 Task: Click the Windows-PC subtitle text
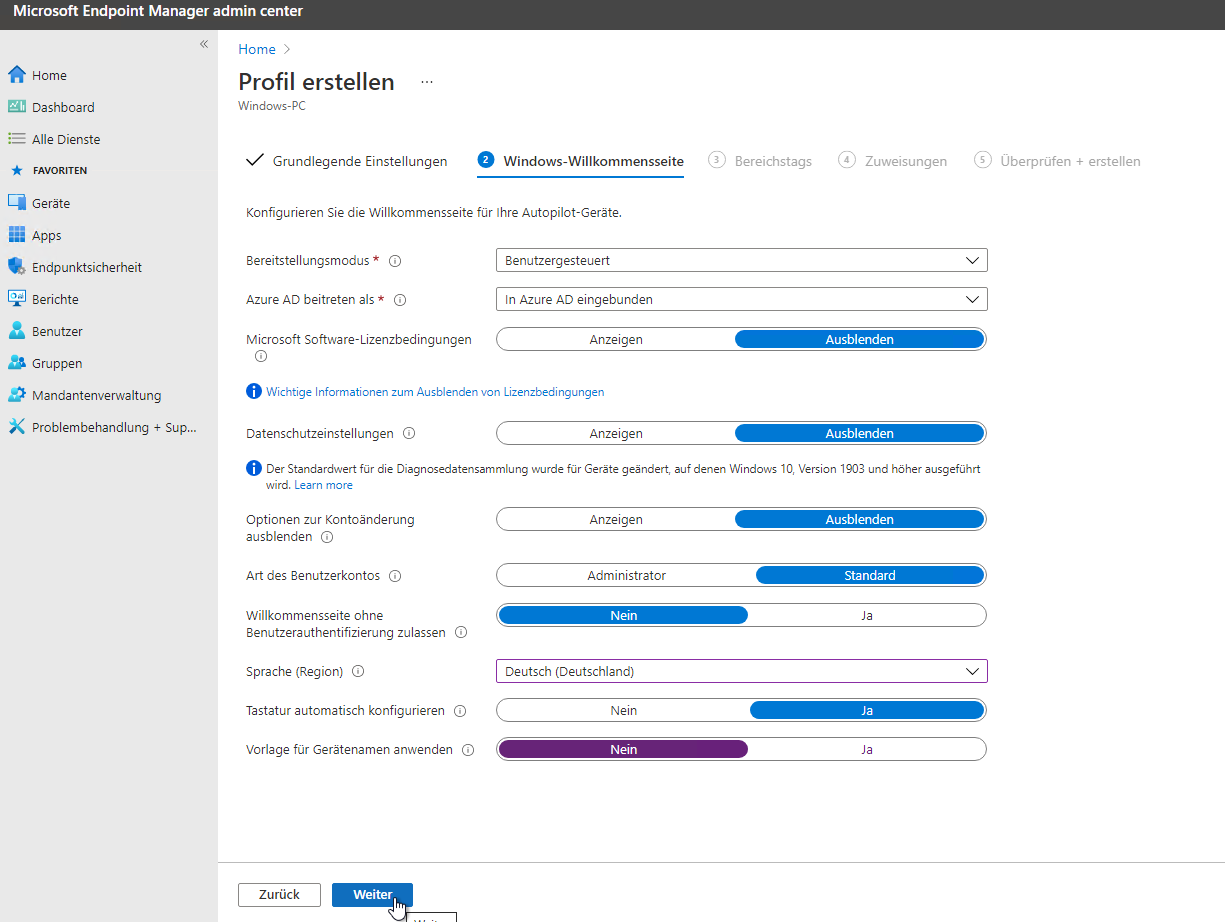pyautogui.click(x=272, y=105)
